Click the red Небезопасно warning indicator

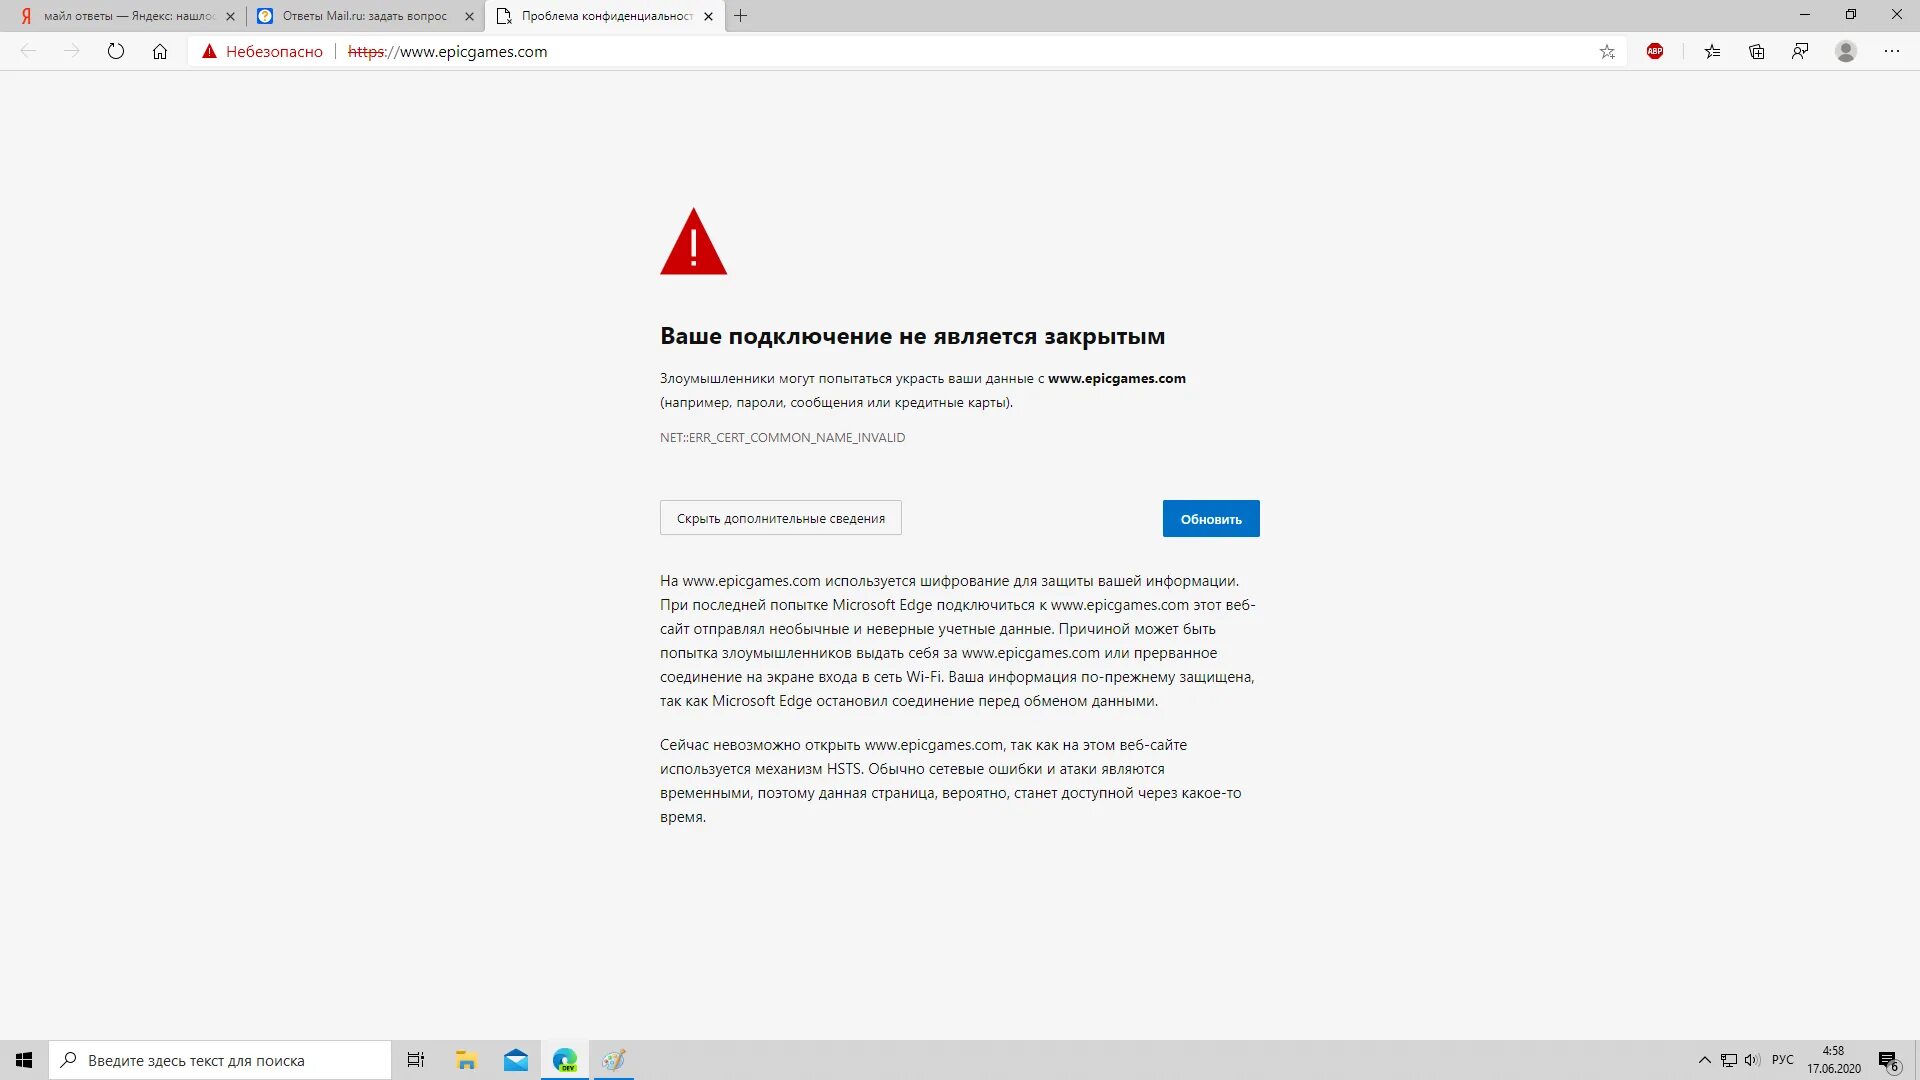coord(262,51)
